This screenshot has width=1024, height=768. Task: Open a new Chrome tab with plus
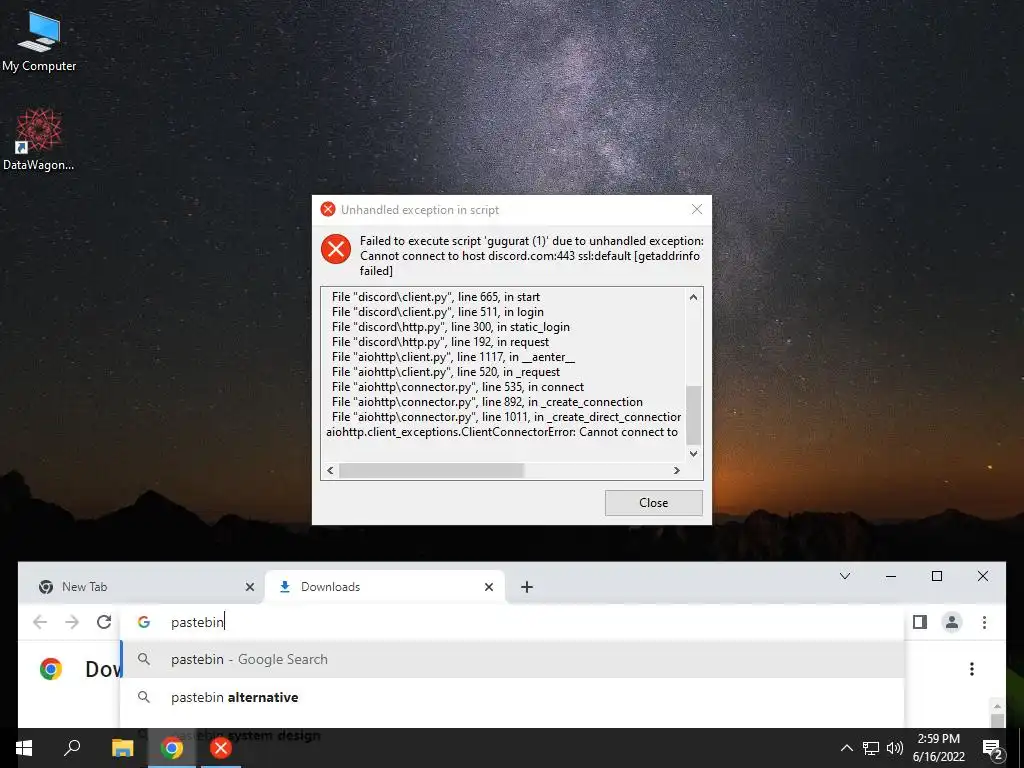pyautogui.click(x=527, y=587)
